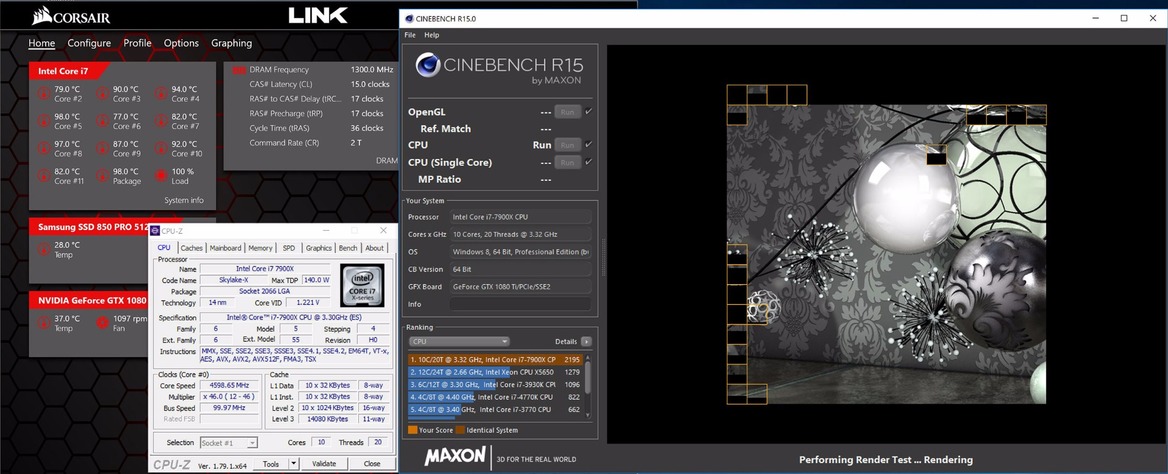Click Core #7 temperature icon

[x=162, y=121]
